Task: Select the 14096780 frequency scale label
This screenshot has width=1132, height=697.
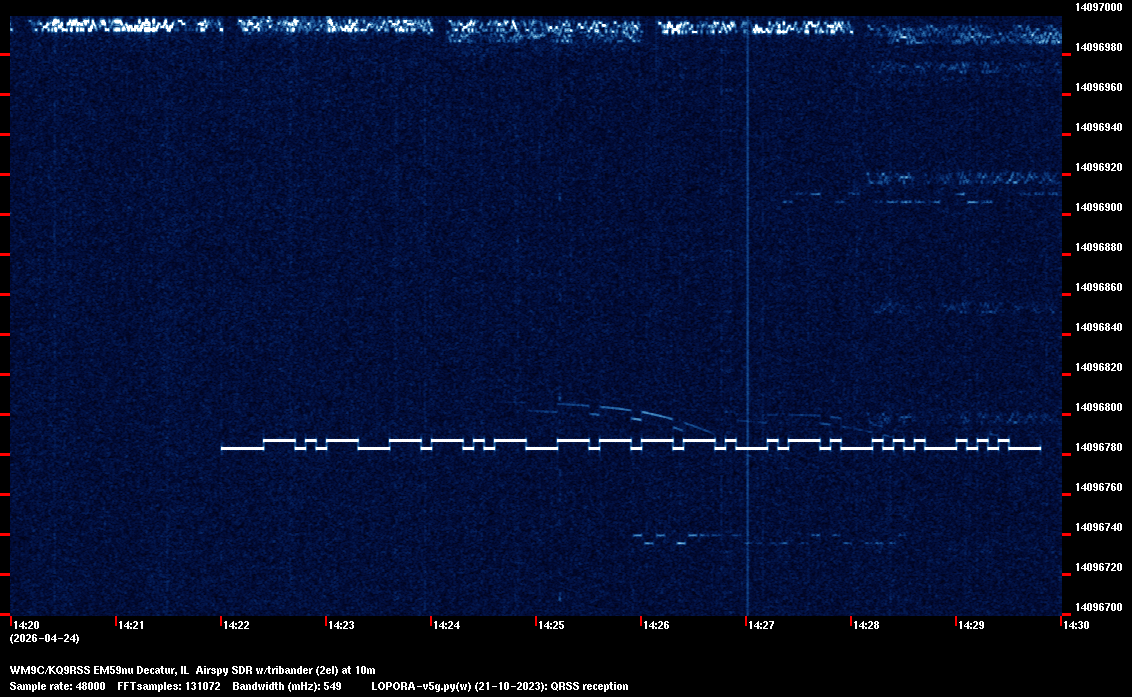Action: [1097, 447]
